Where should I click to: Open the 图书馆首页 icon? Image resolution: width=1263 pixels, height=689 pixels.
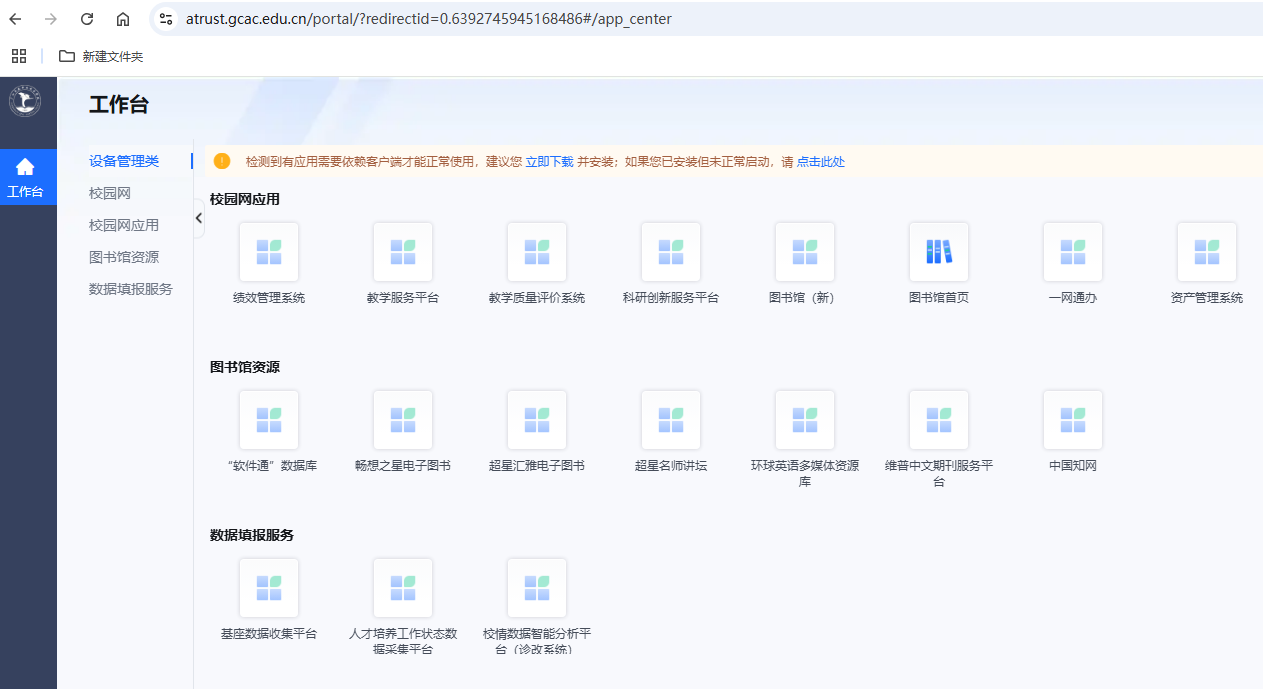coord(938,251)
